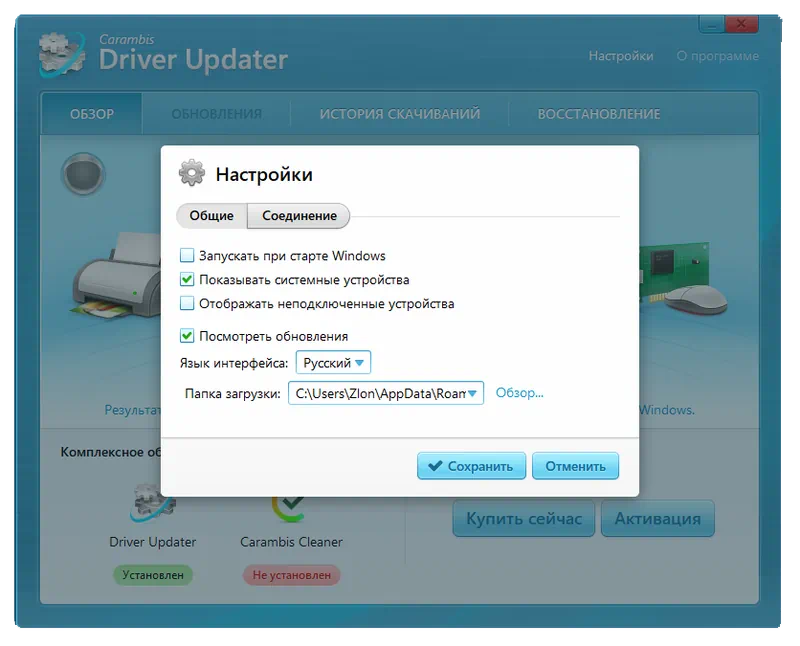Click the Купить сейчас button
The height and width of the screenshot is (646, 800).
click(524, 518)
